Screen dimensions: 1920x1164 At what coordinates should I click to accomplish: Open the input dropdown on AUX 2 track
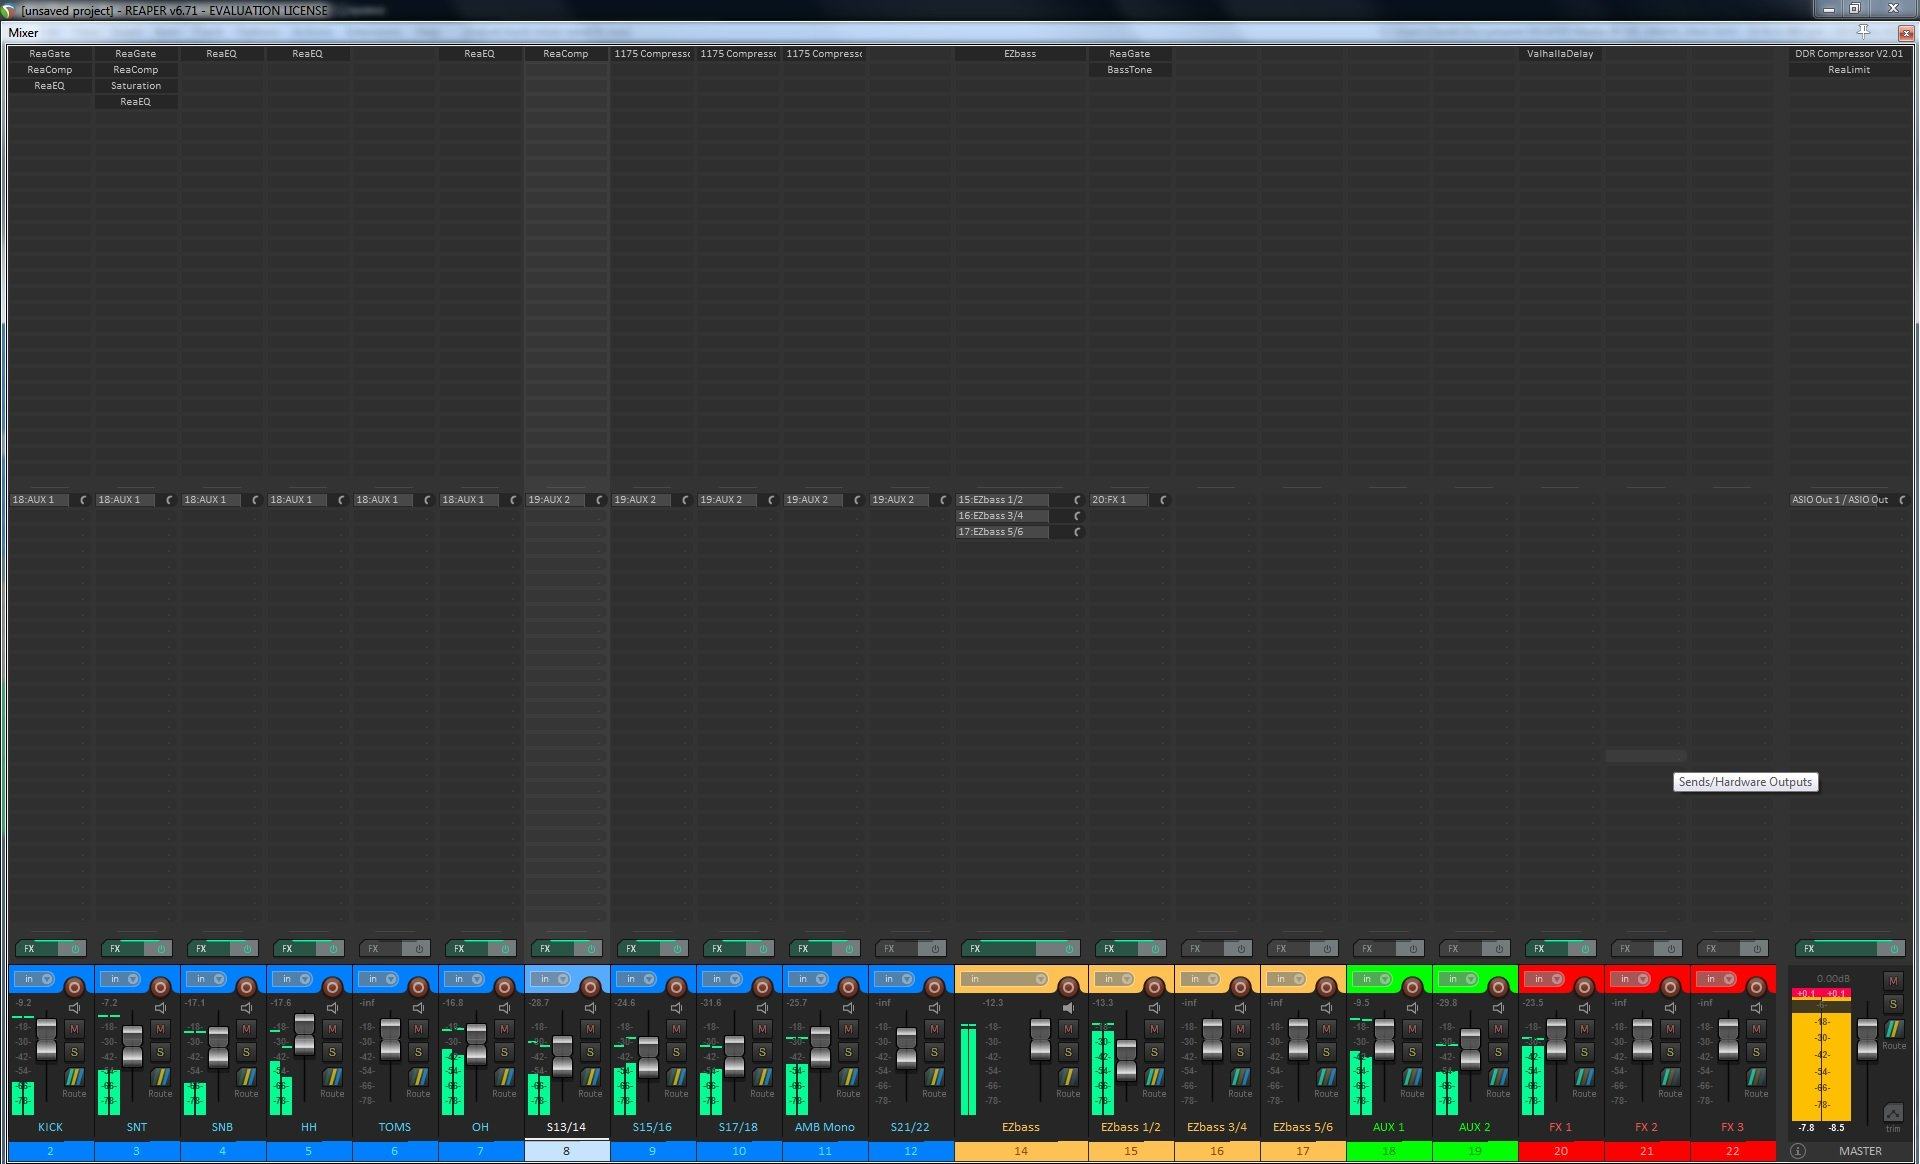tap(1471, 979)
